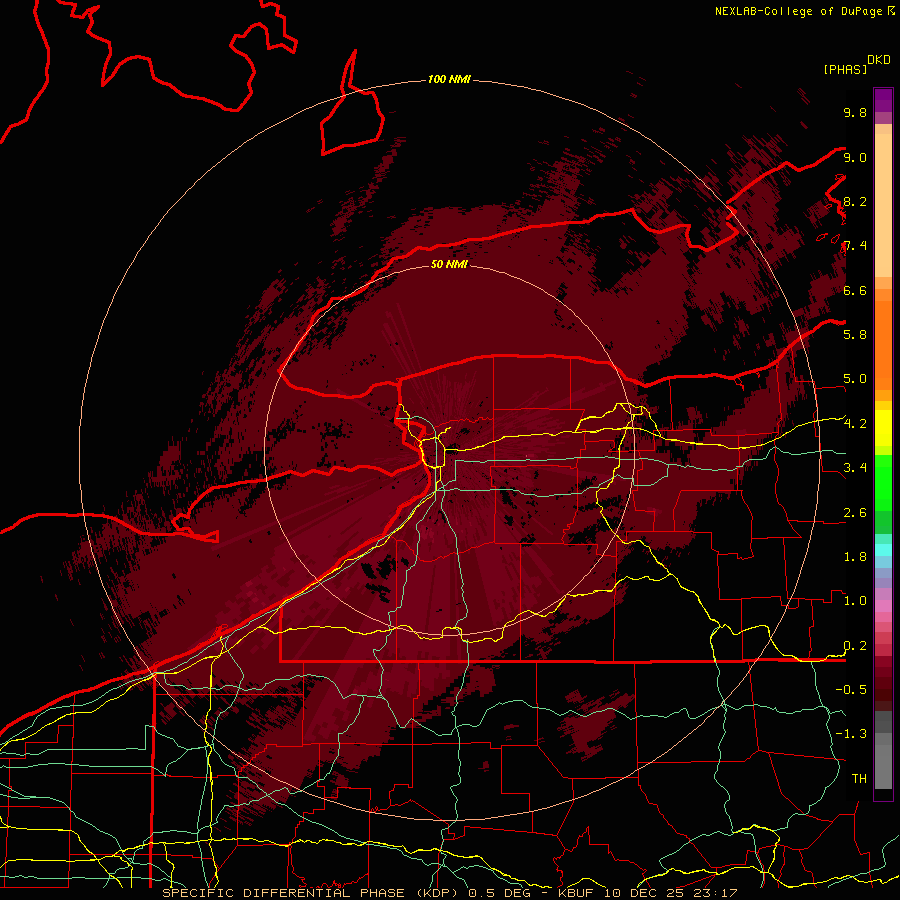
Task: Click the 23:17 timestamp in the caption
Action: 713,893
